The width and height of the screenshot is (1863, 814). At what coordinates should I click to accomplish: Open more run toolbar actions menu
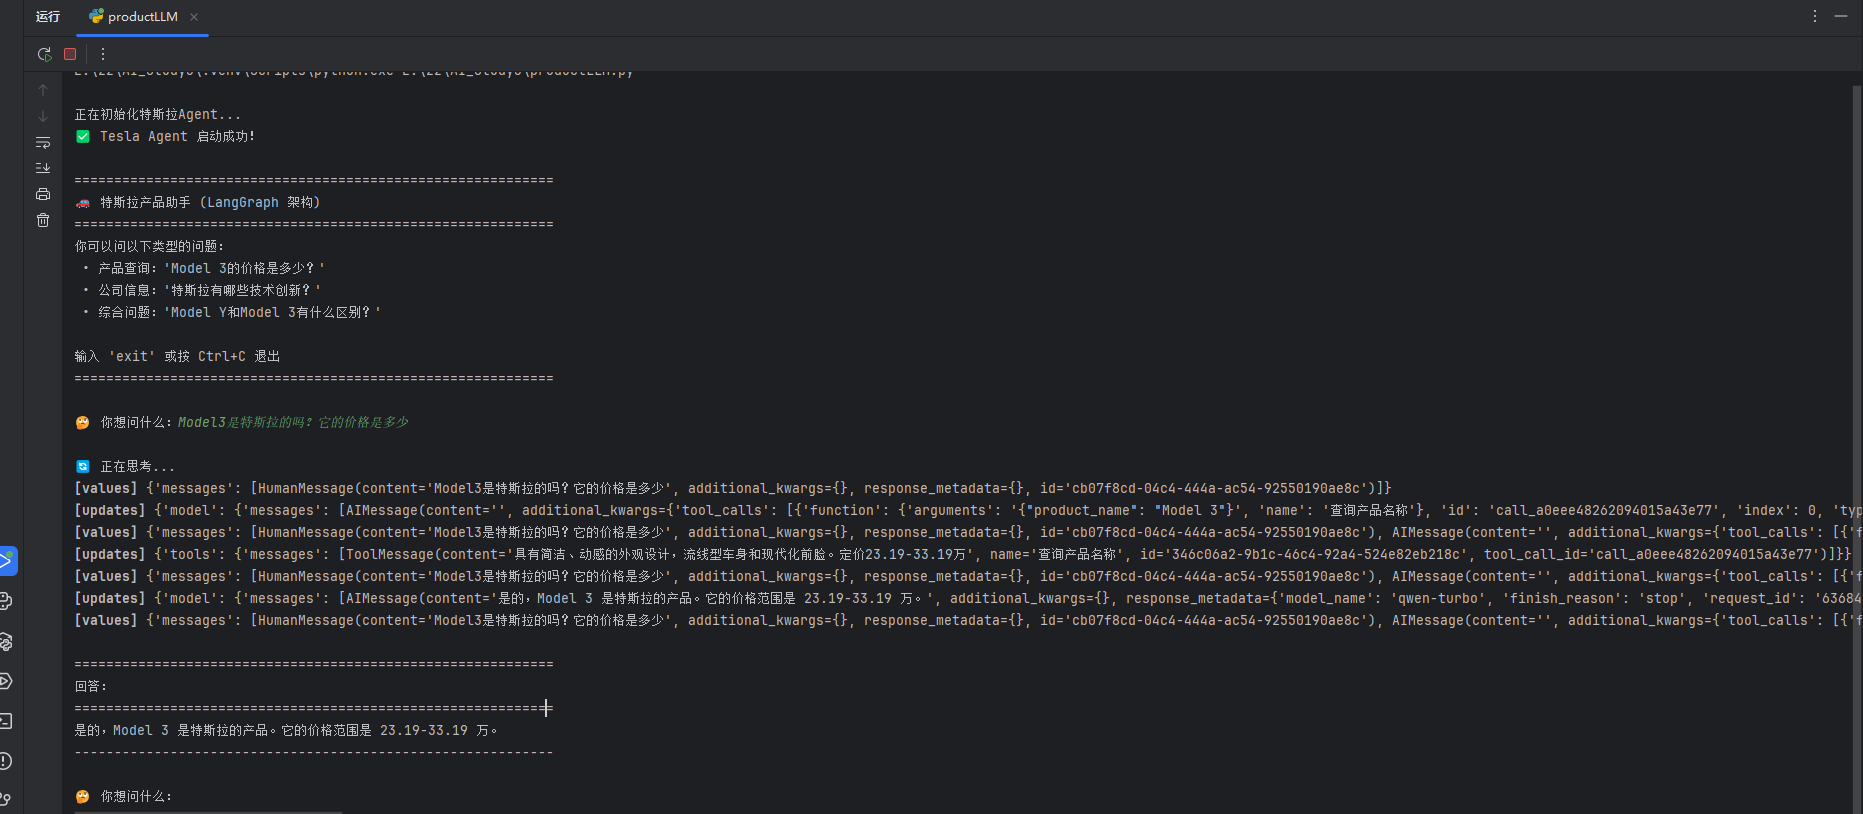point(102,54)
